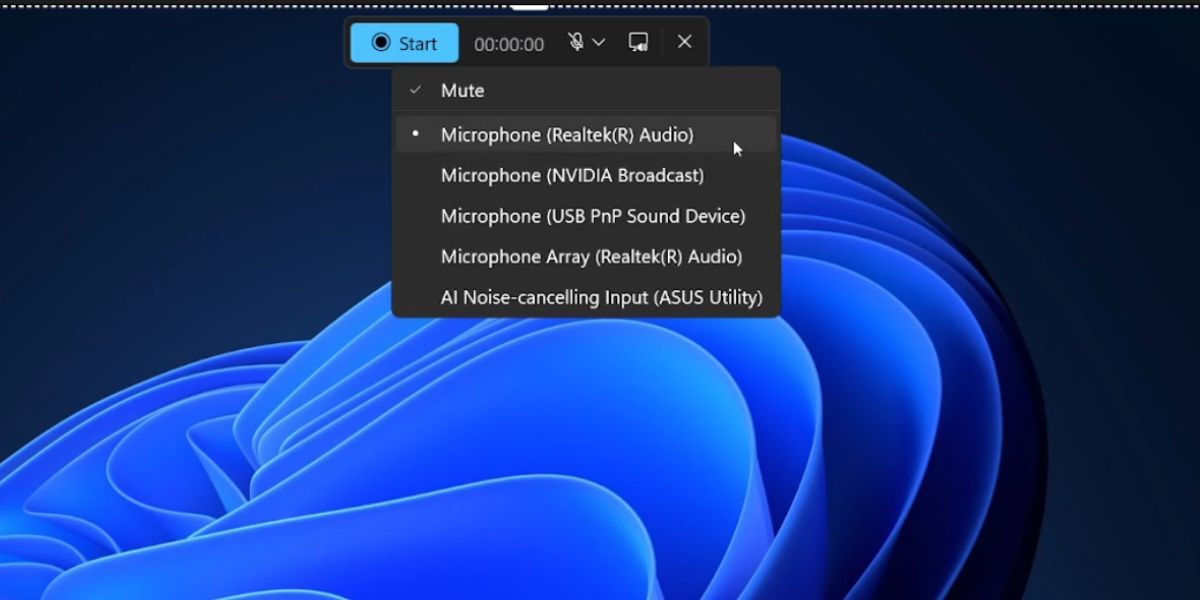The width and height of the screenshot is (1200, 600).
Task: Choose AI Noise-cancelling Input (ASUS Utility)
Action: [601, 297]
